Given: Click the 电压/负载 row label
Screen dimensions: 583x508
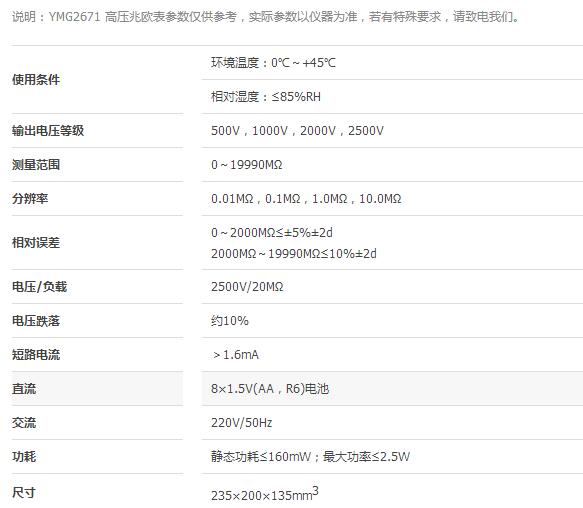Looking at the screenshot, I should (39, 287).
